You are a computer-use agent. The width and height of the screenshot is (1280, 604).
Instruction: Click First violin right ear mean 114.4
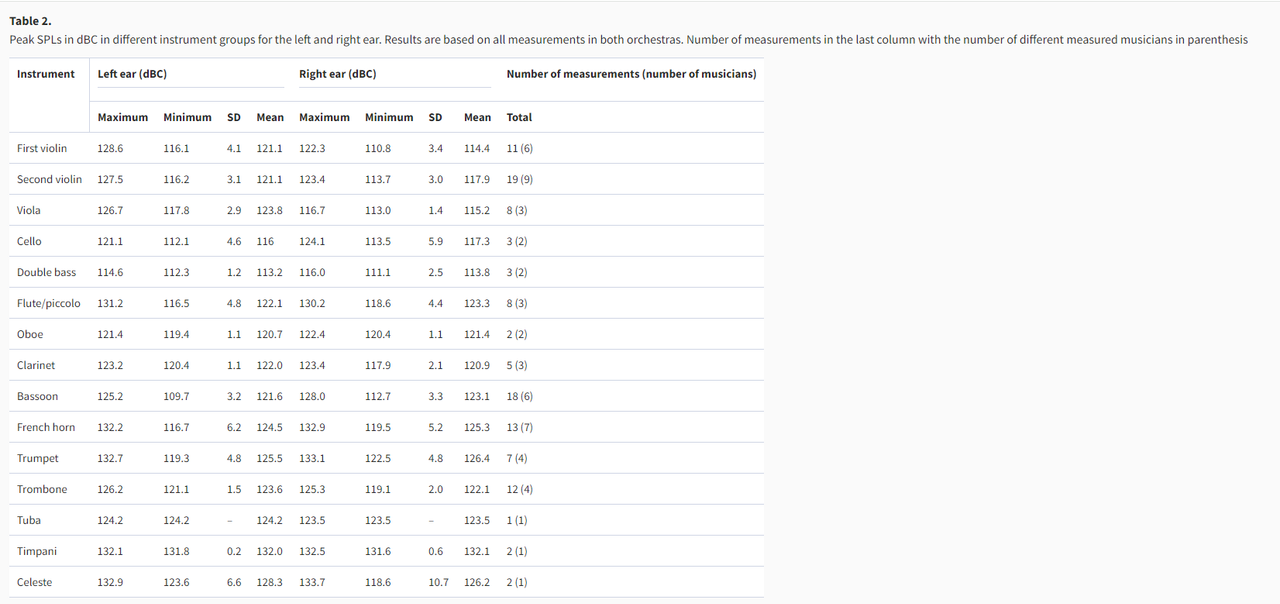point(477,148)
